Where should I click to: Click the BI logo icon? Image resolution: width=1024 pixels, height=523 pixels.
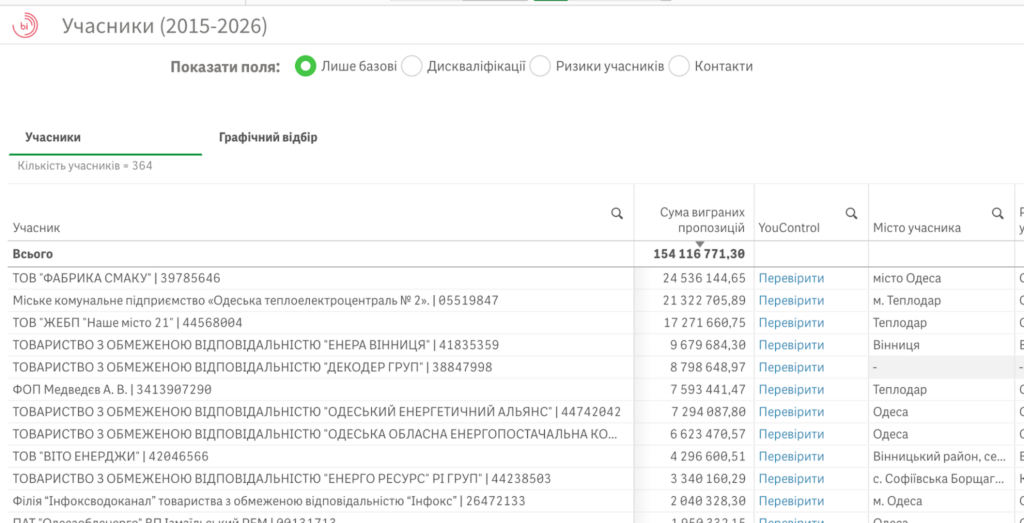[25, 27]
